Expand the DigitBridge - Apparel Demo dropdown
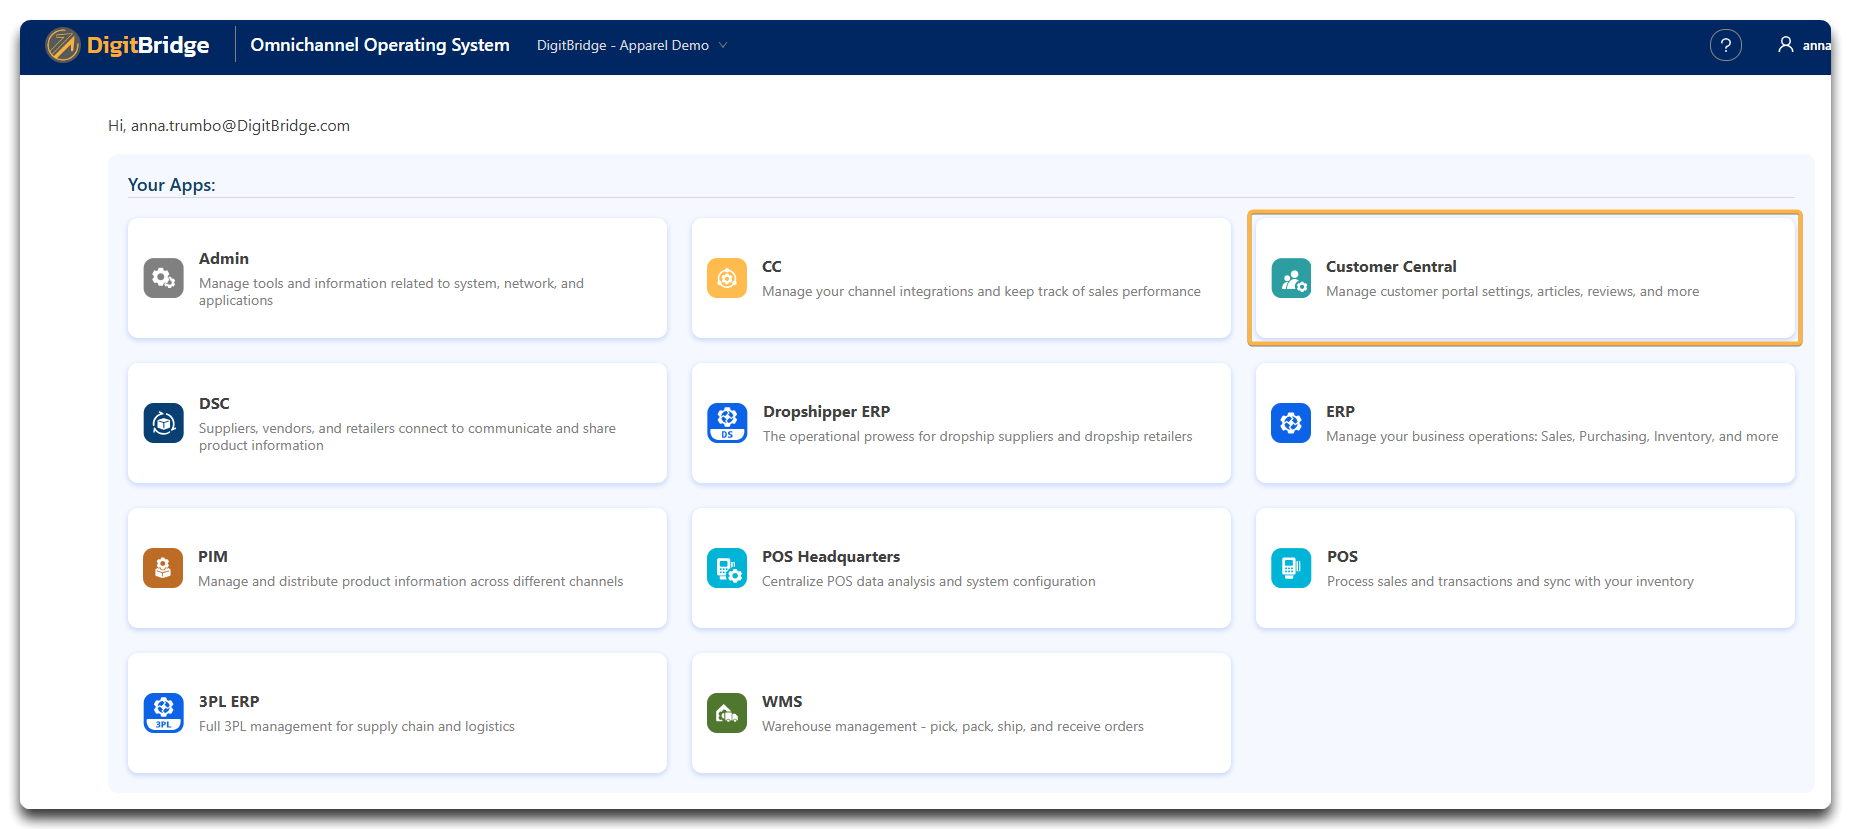 [x=632, y=45]
